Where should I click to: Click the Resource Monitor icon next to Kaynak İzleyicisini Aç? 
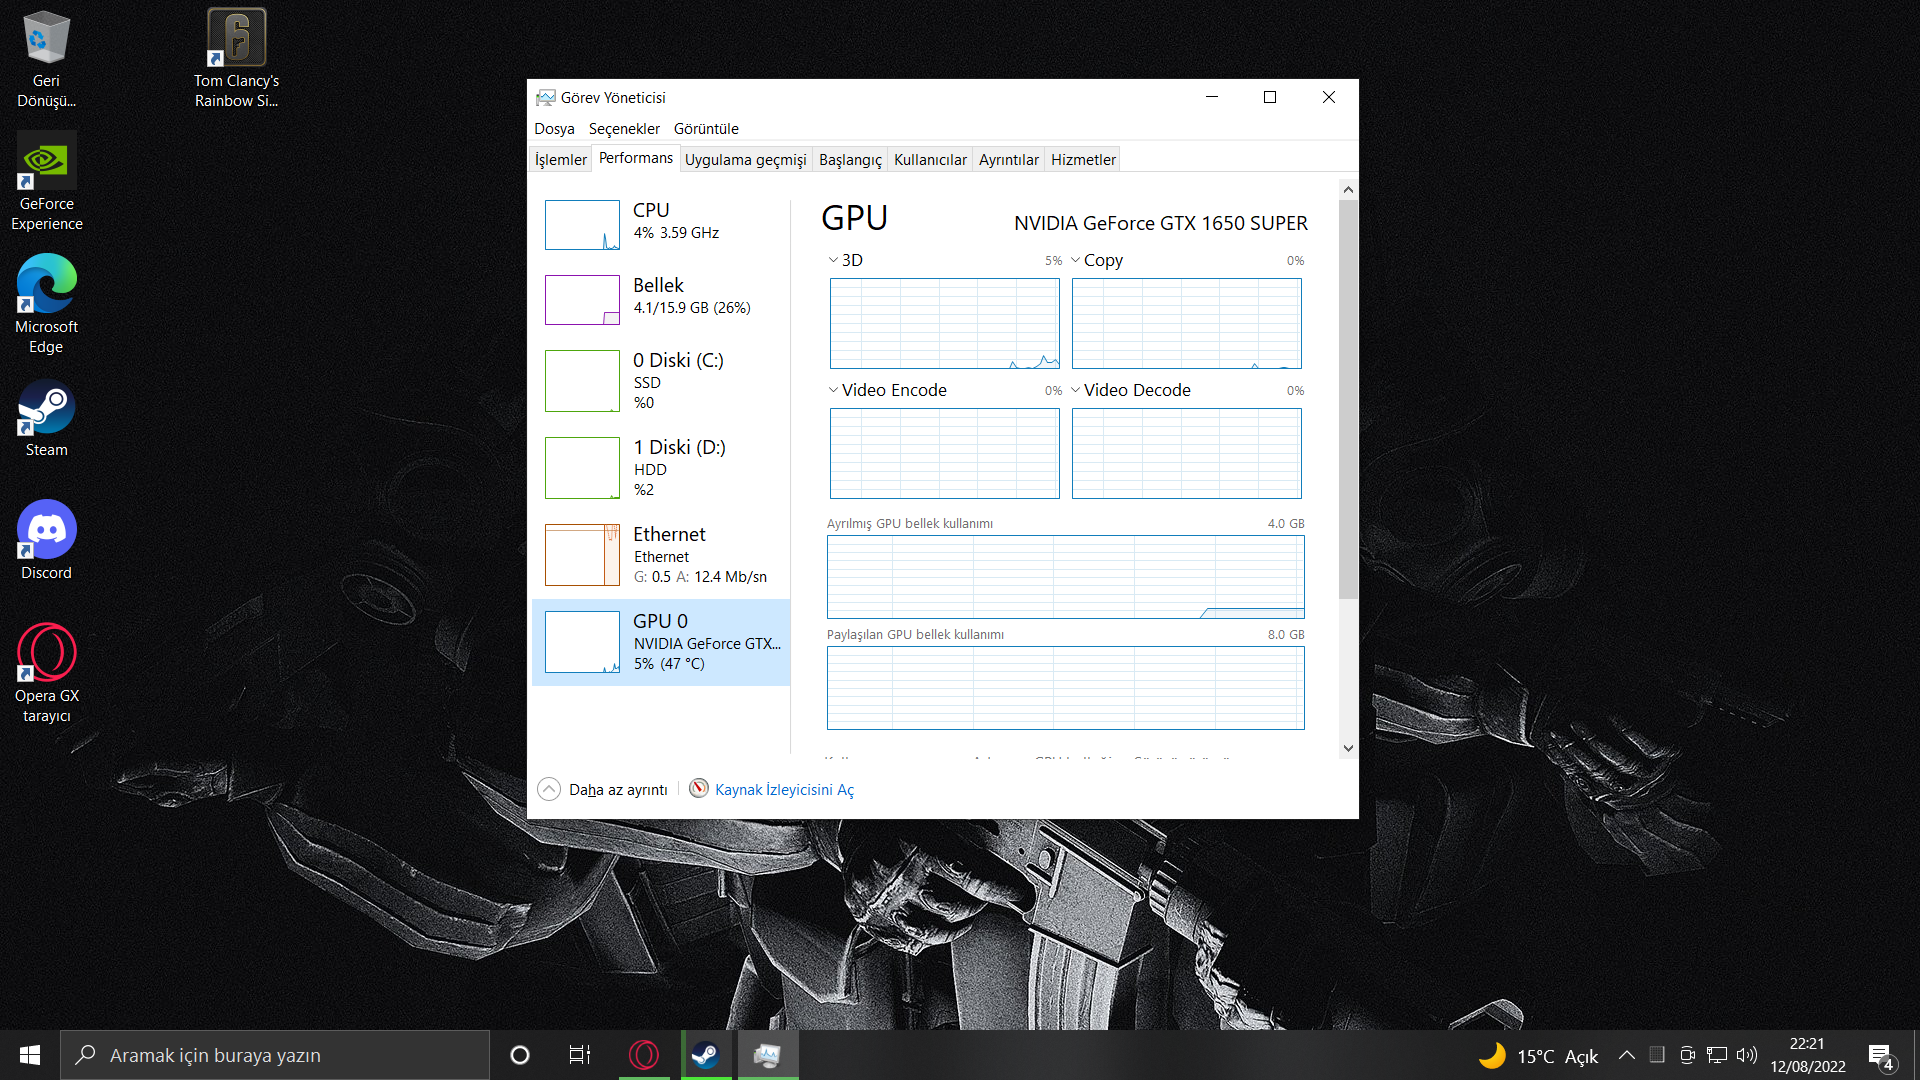tap(699, 789)
